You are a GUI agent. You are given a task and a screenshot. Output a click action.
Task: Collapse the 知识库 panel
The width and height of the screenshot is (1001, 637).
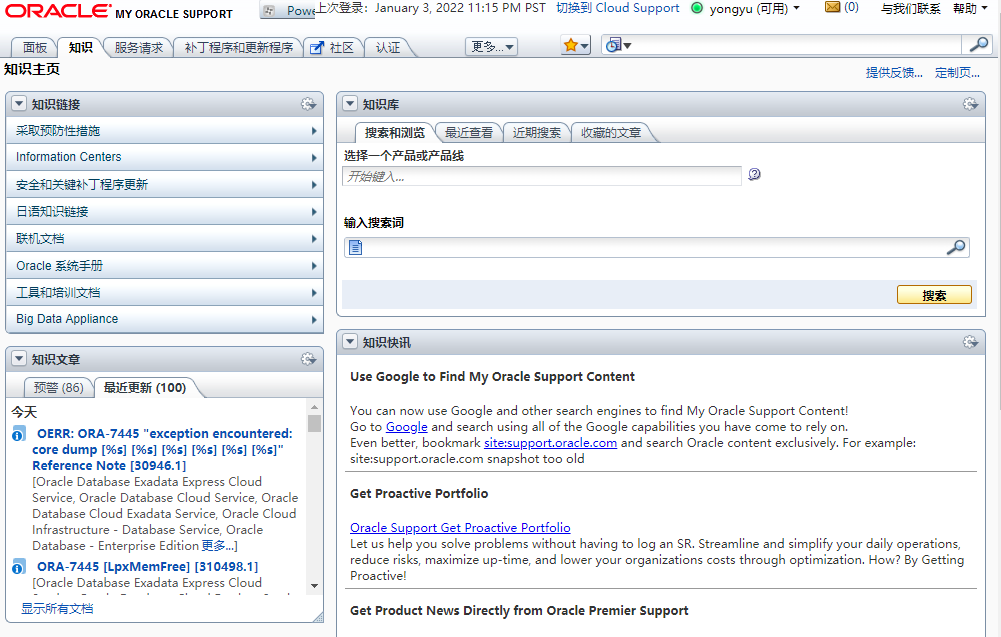tap(350, 104)
